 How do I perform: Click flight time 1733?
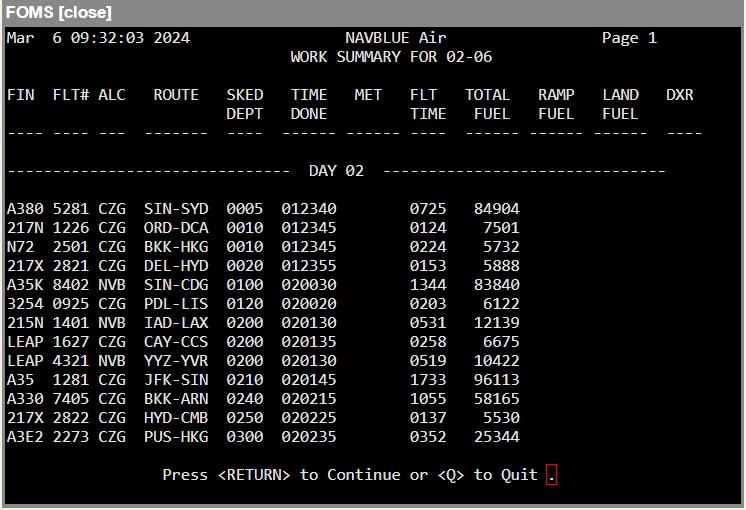[428, 380]
